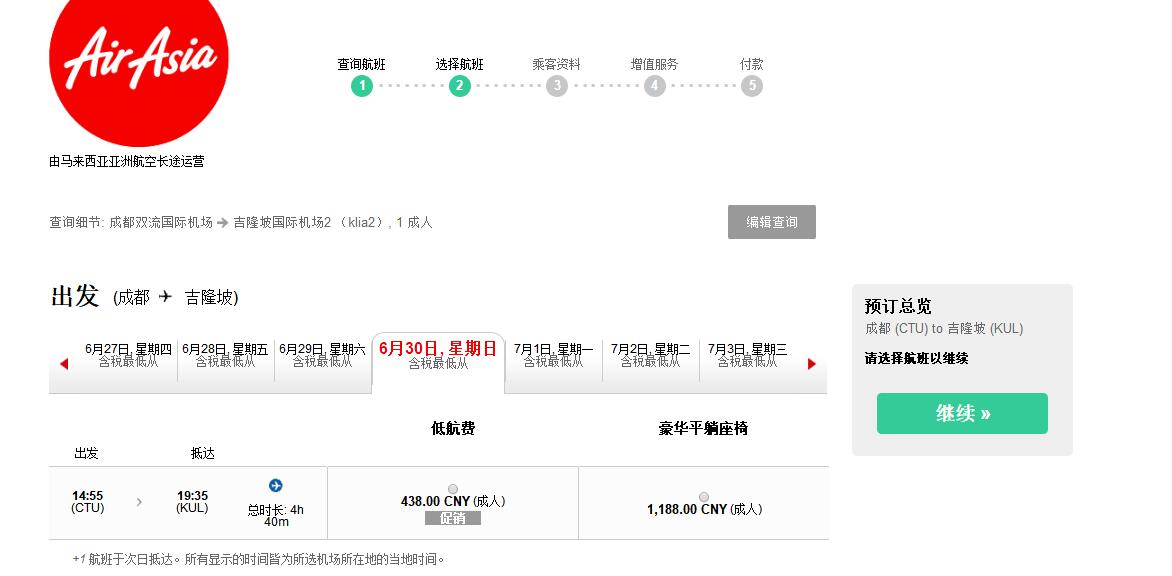
Task: Show earlier dates with left red arrow
Action: point(64,364)
